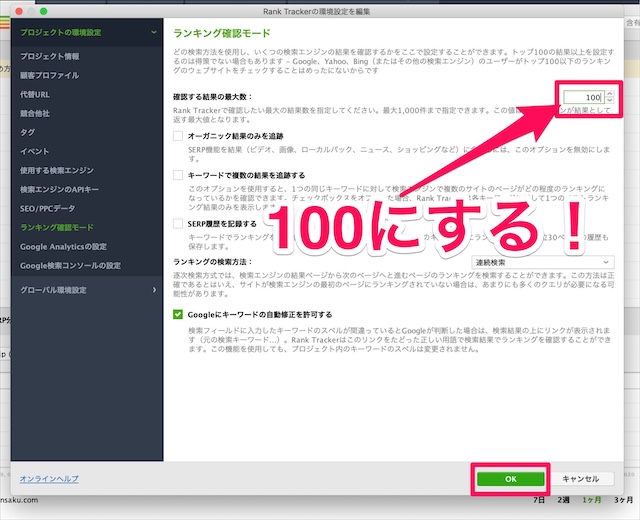Image resolution: width=640 pixels, height=520 pixels.
Task: Expand the グローバル環境設定 section arrow
Action: pos(154,290)
